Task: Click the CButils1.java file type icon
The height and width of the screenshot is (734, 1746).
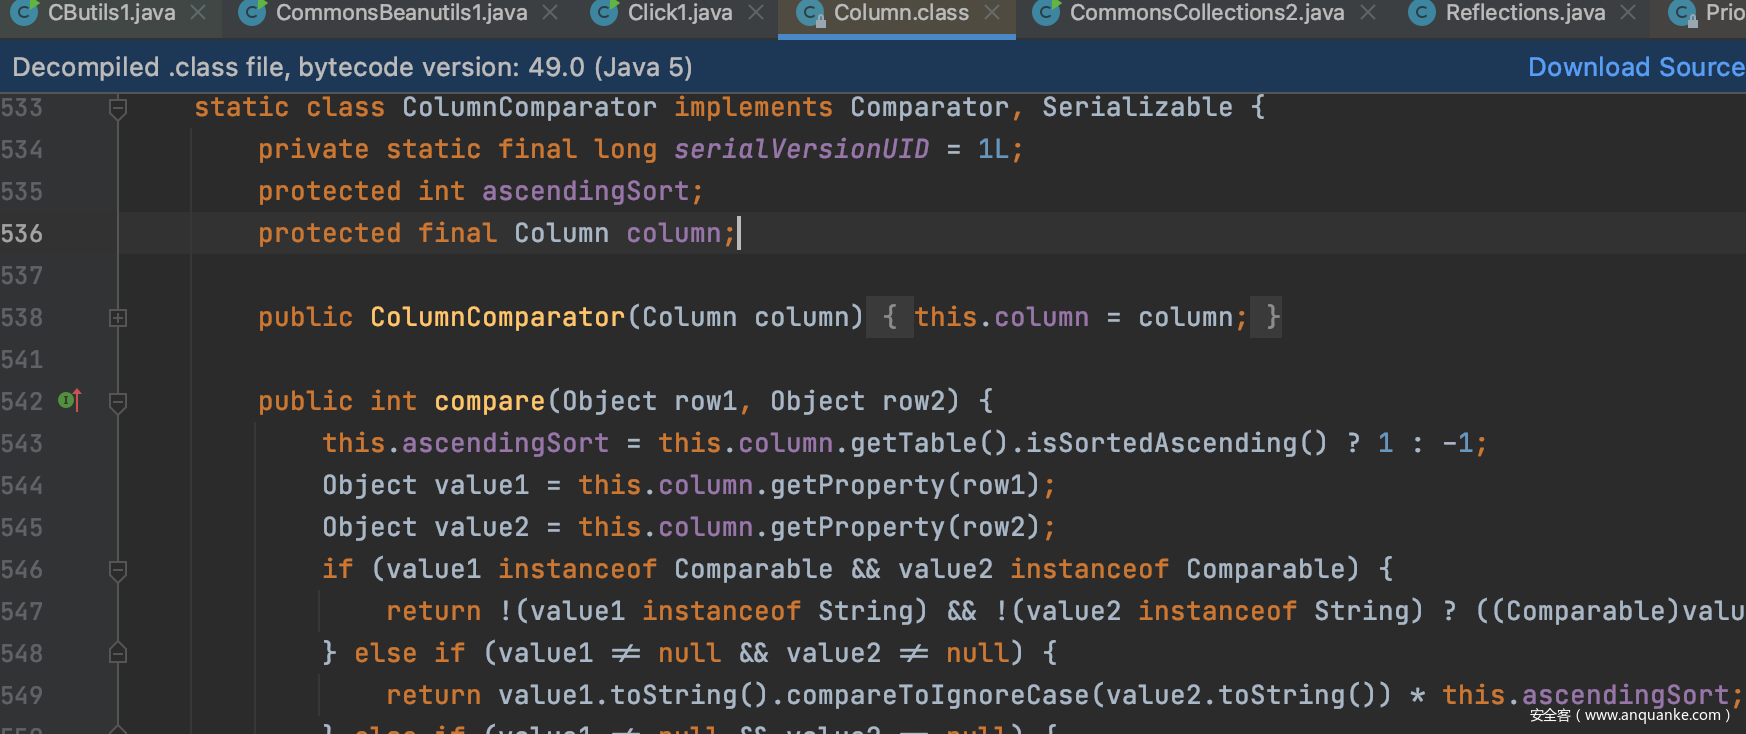Action: pyautogui.click(x=24, y=13)
